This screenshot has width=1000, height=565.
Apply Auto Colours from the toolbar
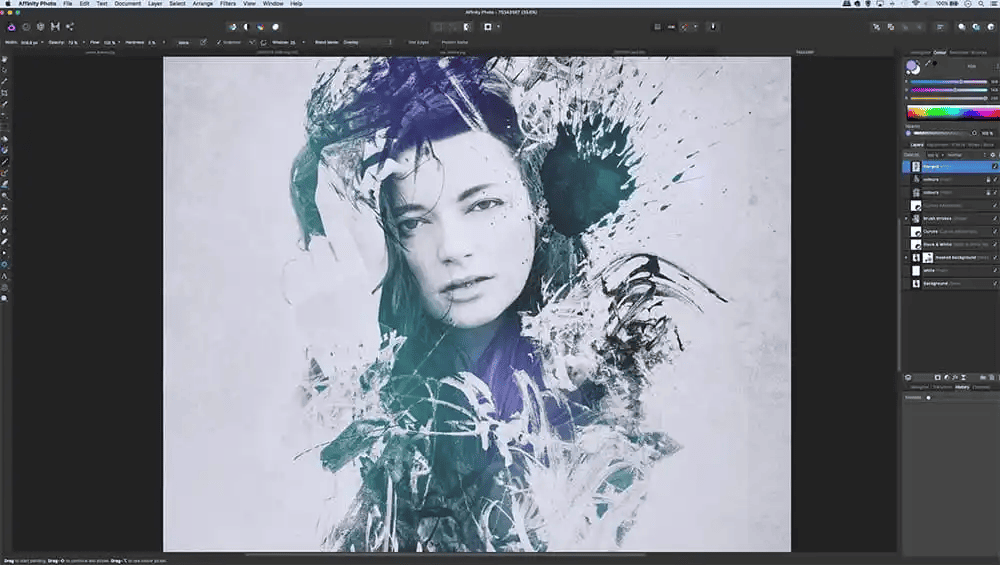[x=261, y=27]
